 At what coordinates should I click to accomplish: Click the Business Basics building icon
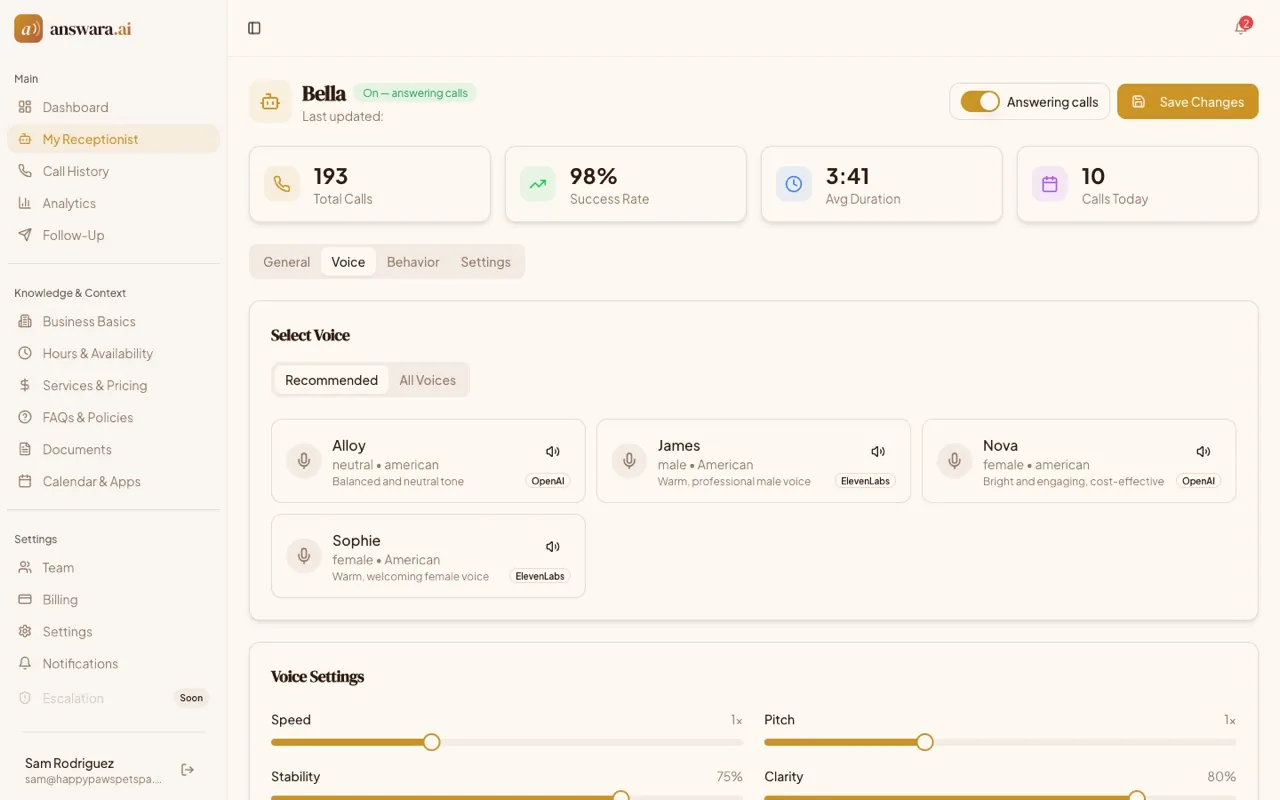[x=25, y=321]
